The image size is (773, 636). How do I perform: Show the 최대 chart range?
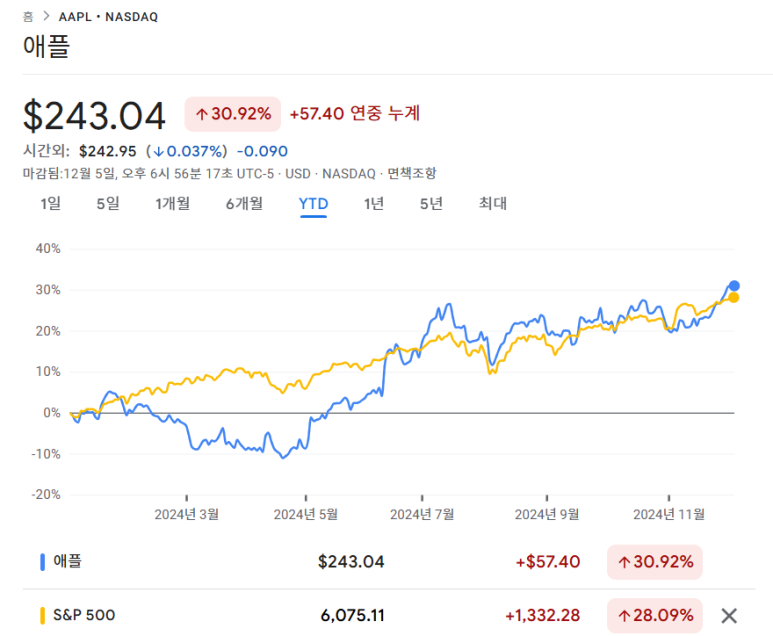[493, 203]
